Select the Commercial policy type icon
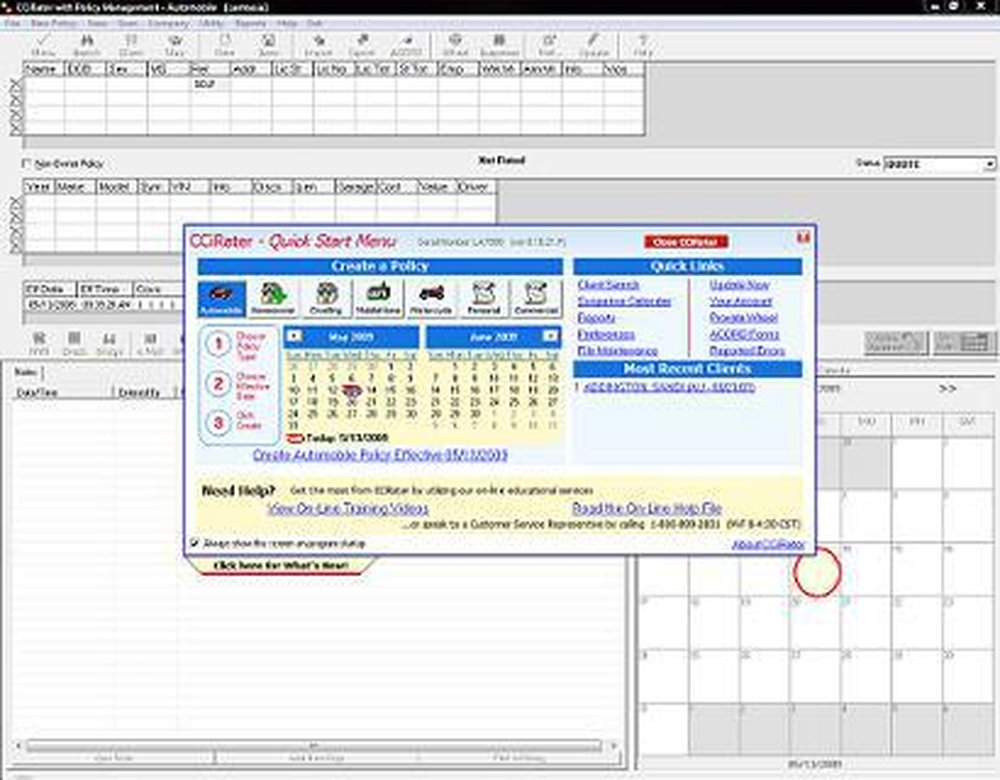This screenshot has width=1000, height=780. pos(536,298)
